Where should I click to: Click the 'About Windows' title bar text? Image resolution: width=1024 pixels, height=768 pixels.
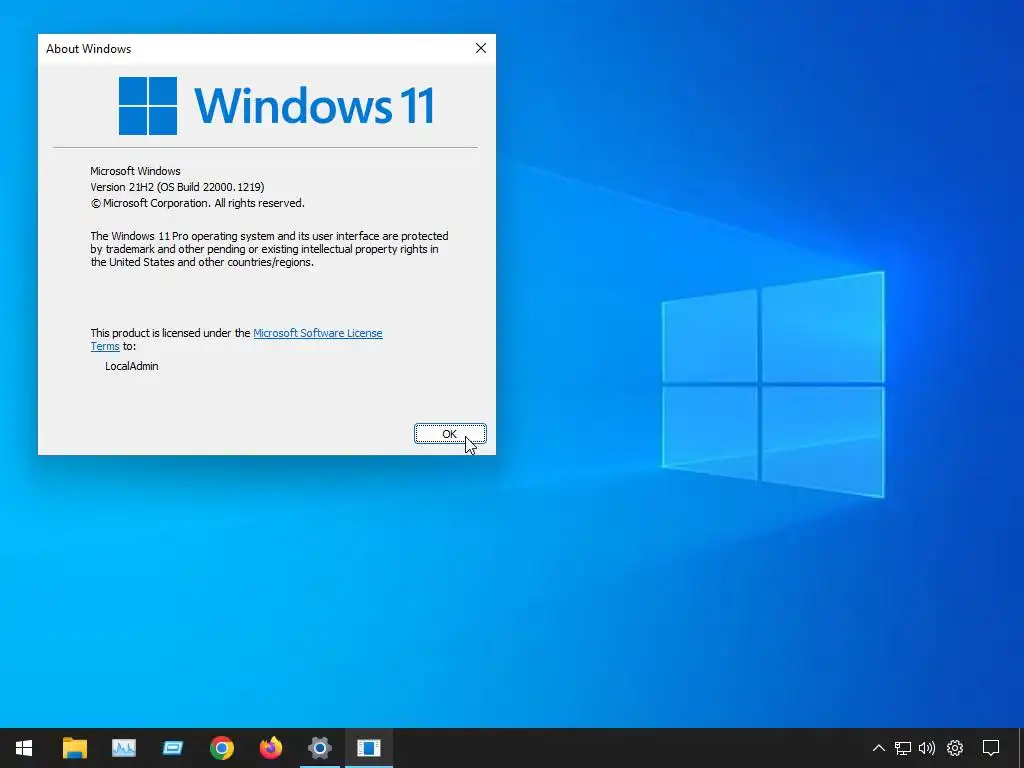88,49
